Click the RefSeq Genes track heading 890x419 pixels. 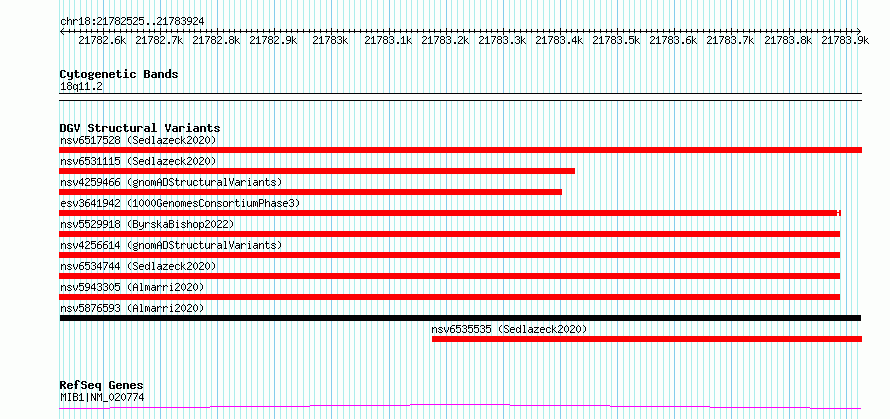[101, 386]
